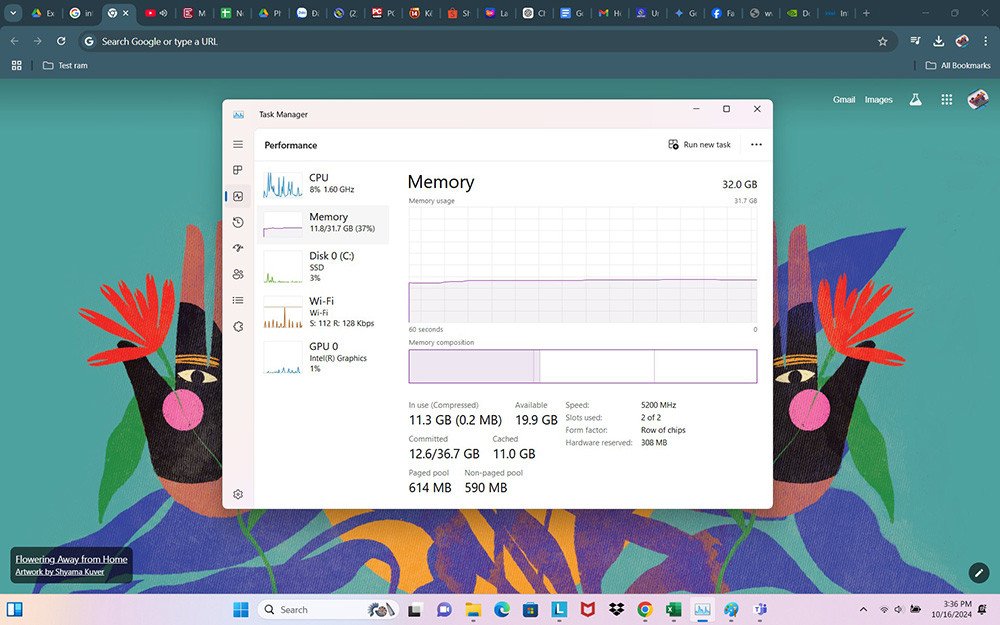Open Task Manager settings gear
The height and width of the screenshot is (625, 1000).
point(238,494)
